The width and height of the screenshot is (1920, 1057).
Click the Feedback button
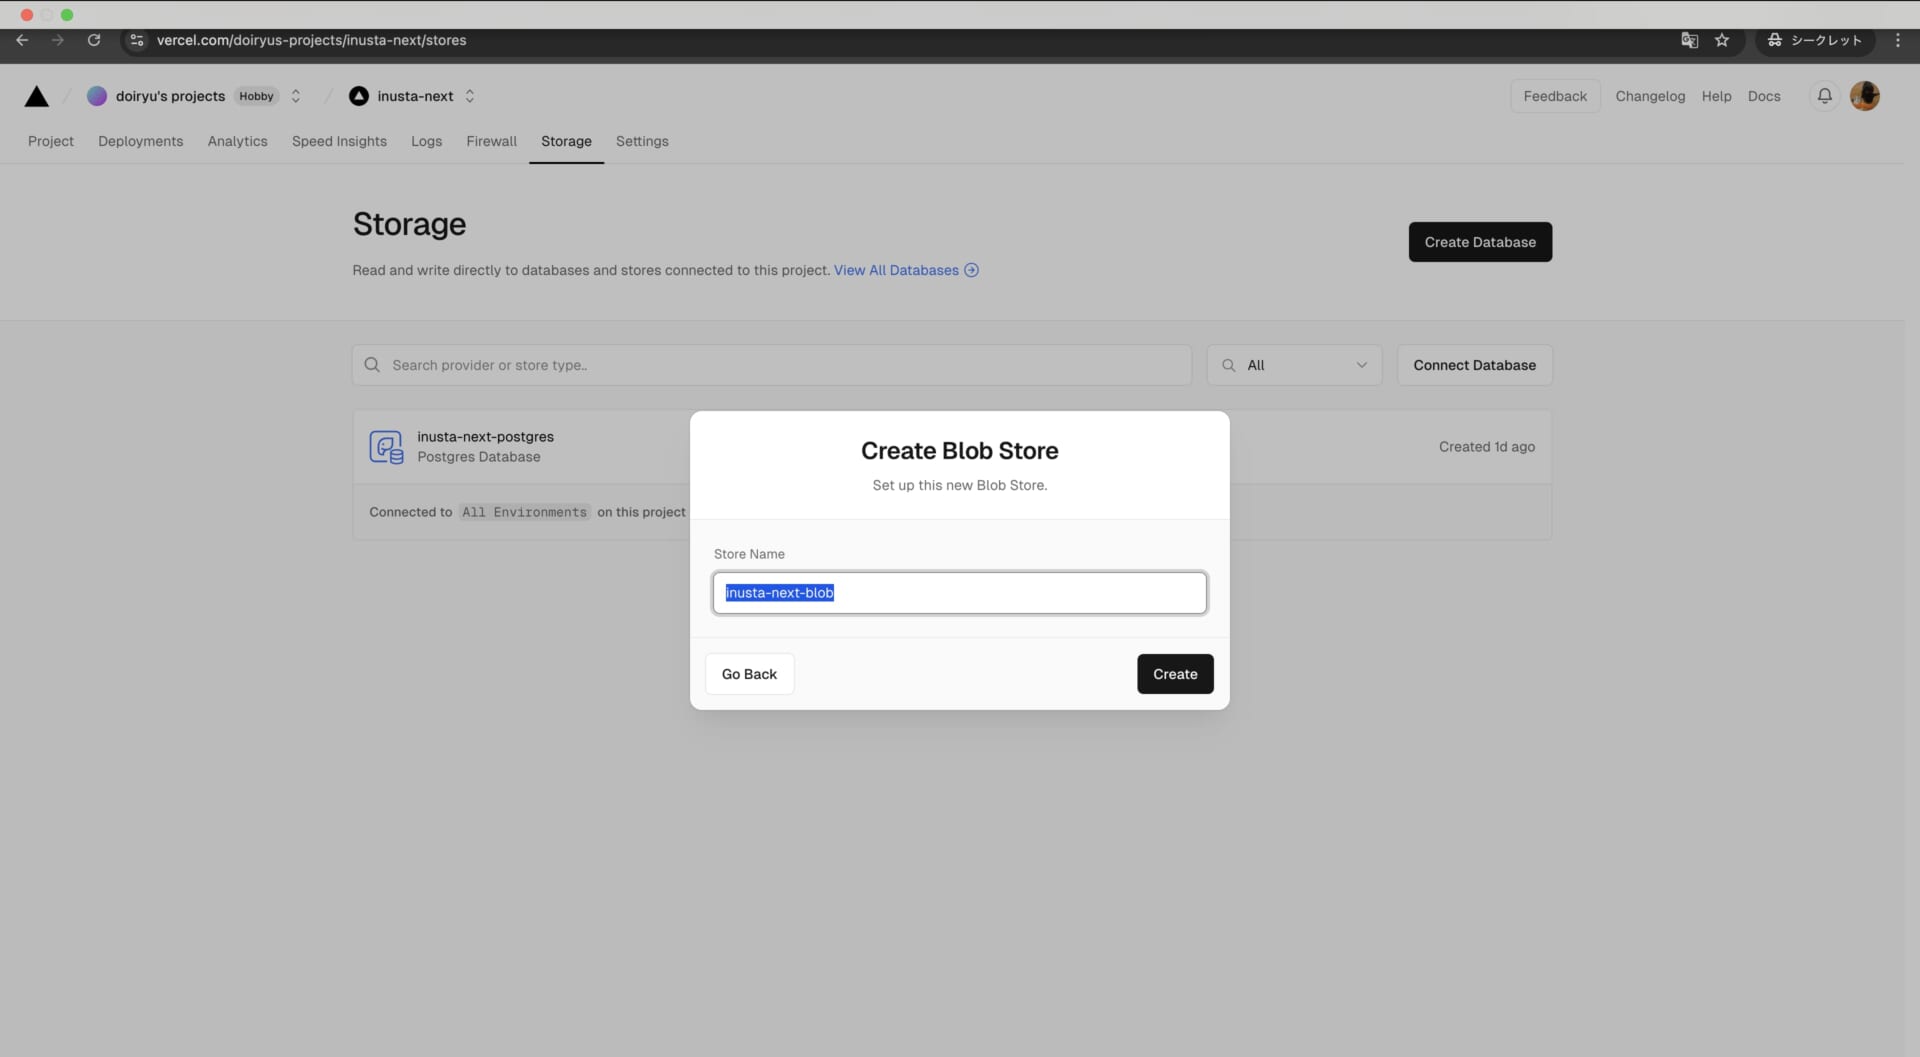[1555, 96]
